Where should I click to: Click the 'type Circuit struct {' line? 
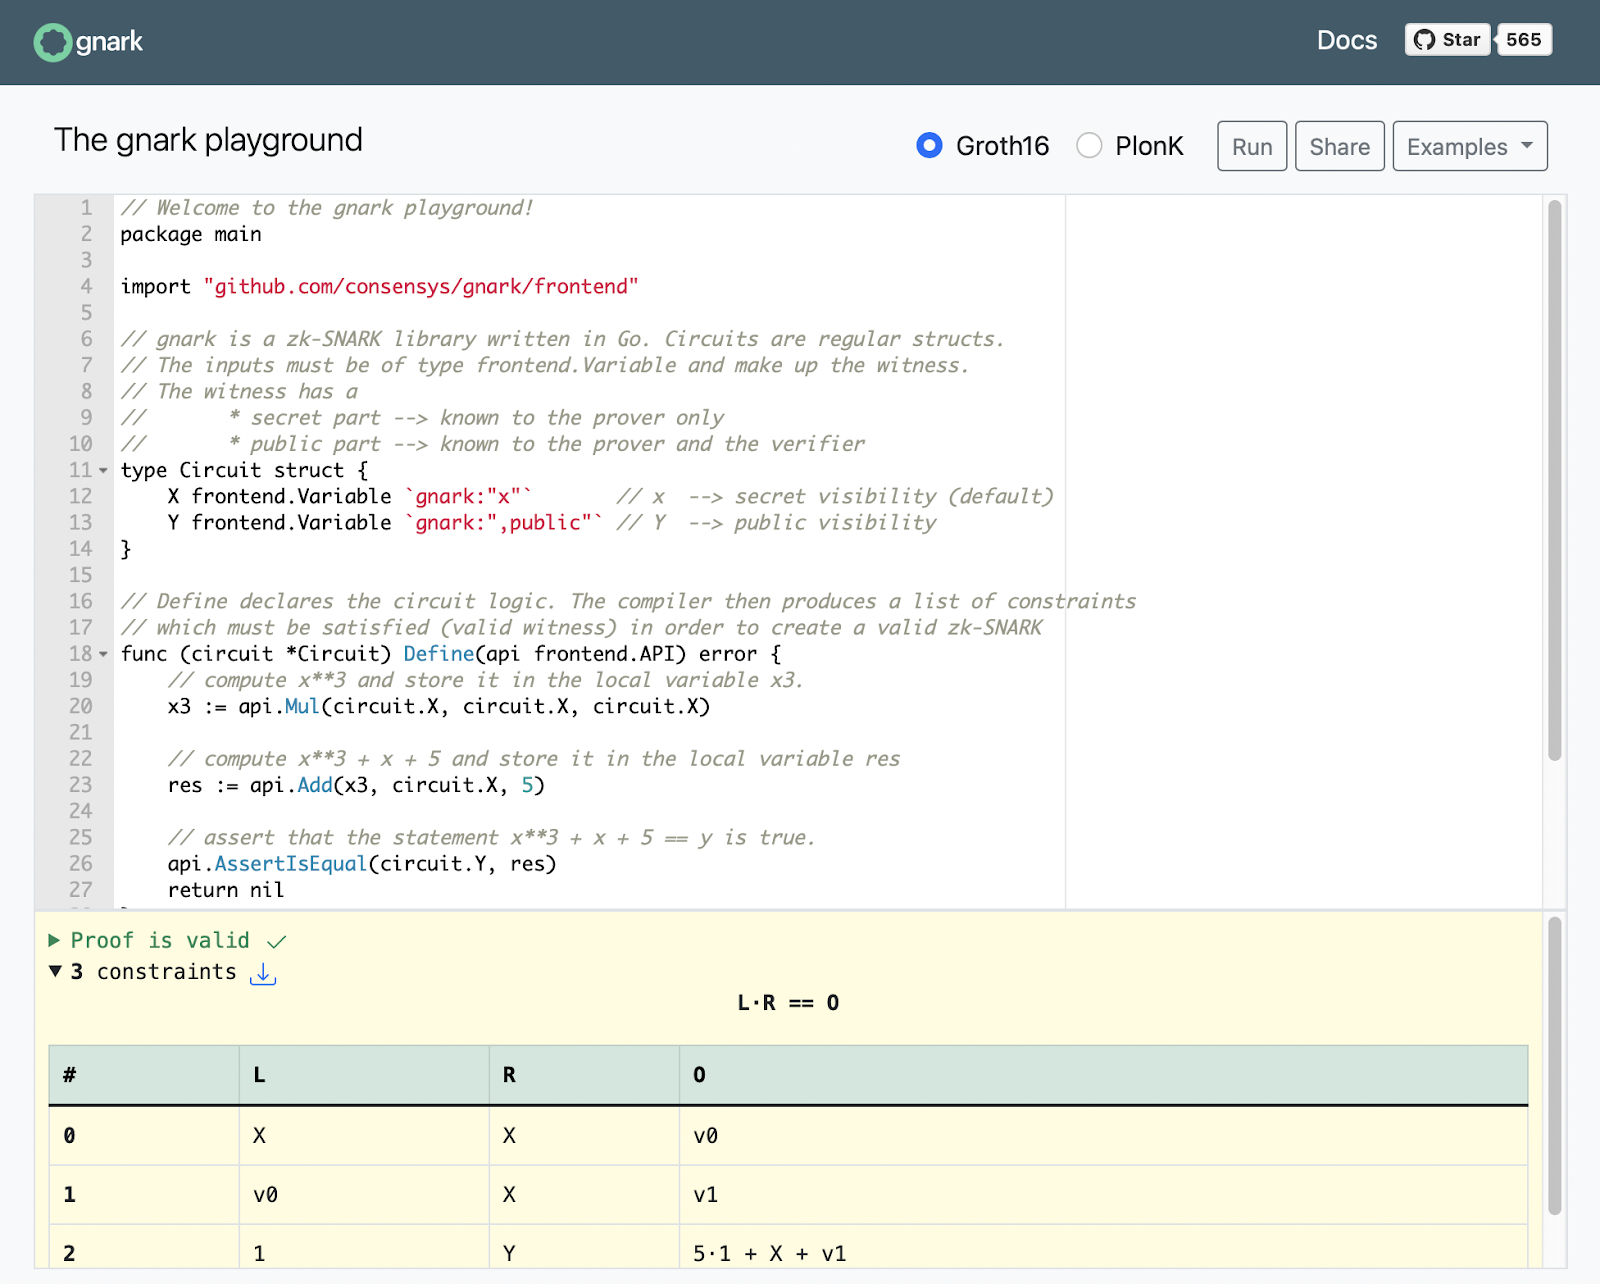point(245,470)
